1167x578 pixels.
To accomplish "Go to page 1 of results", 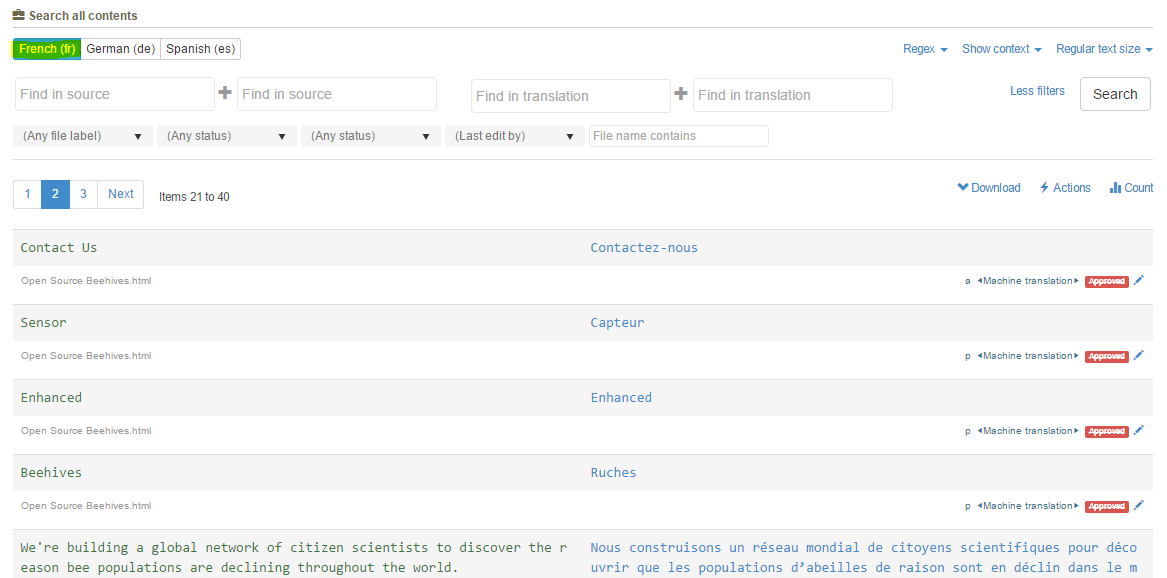I will tap(27, 194).
